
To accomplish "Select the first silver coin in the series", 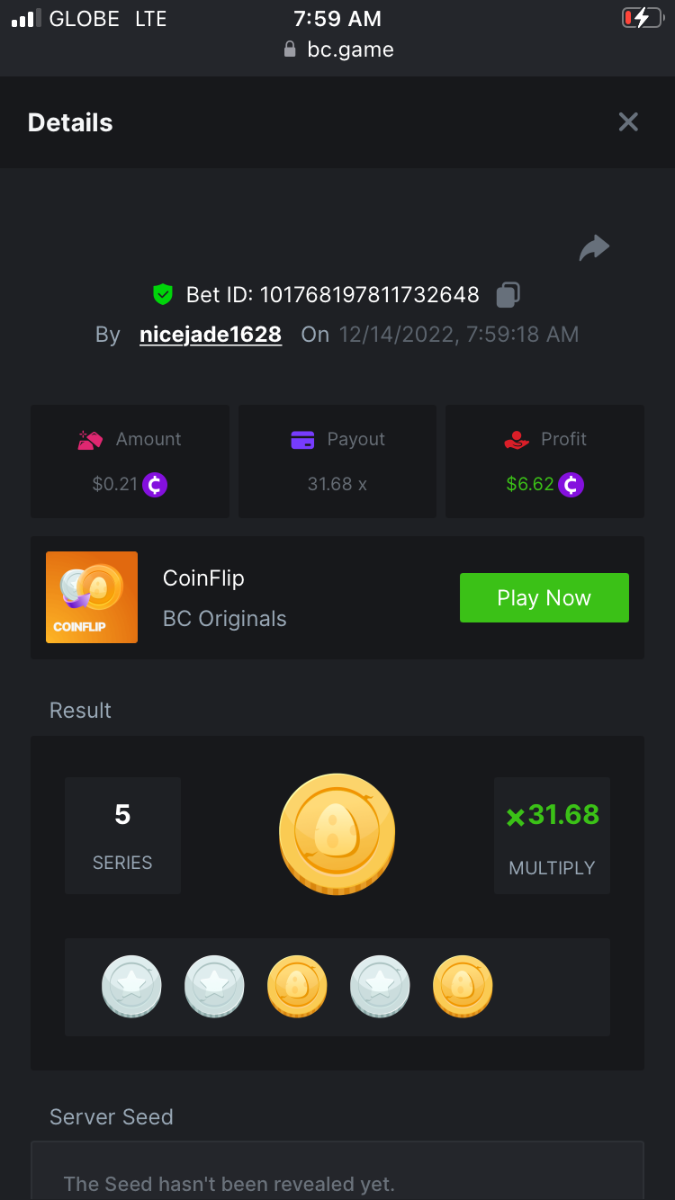I will (131, 986).
